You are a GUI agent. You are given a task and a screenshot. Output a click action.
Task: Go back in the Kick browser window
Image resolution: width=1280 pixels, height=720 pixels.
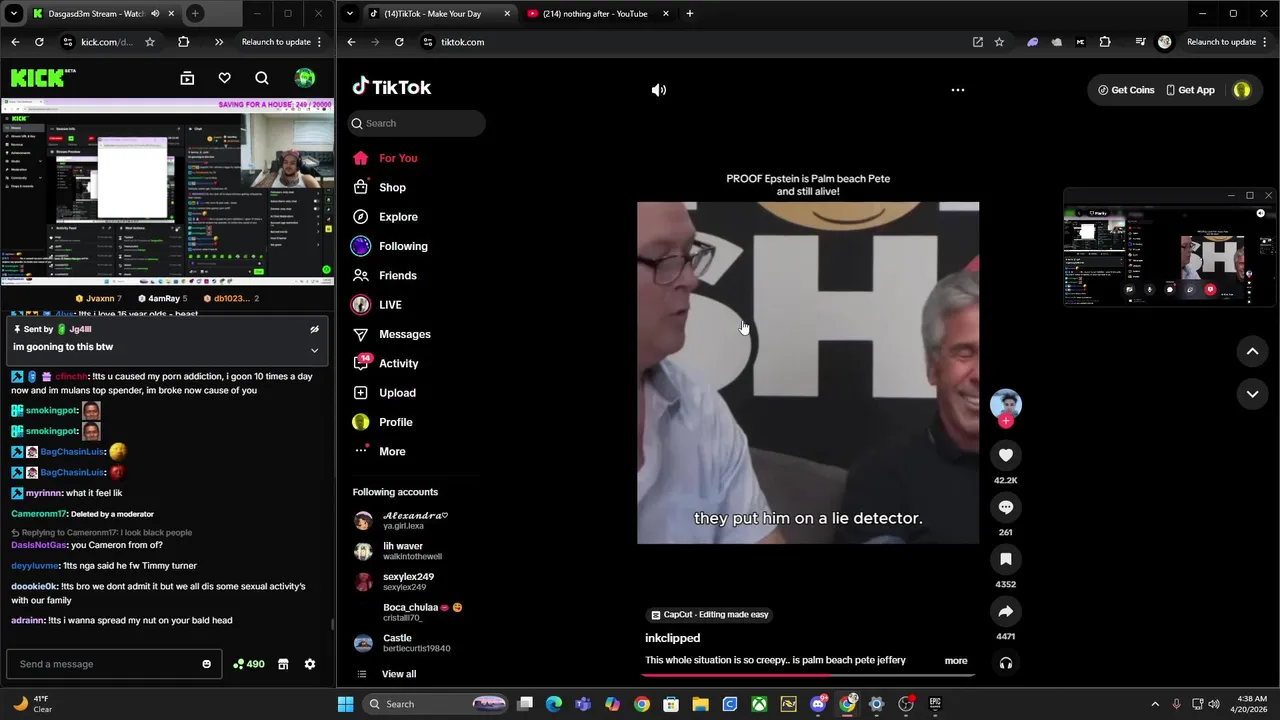15,42
